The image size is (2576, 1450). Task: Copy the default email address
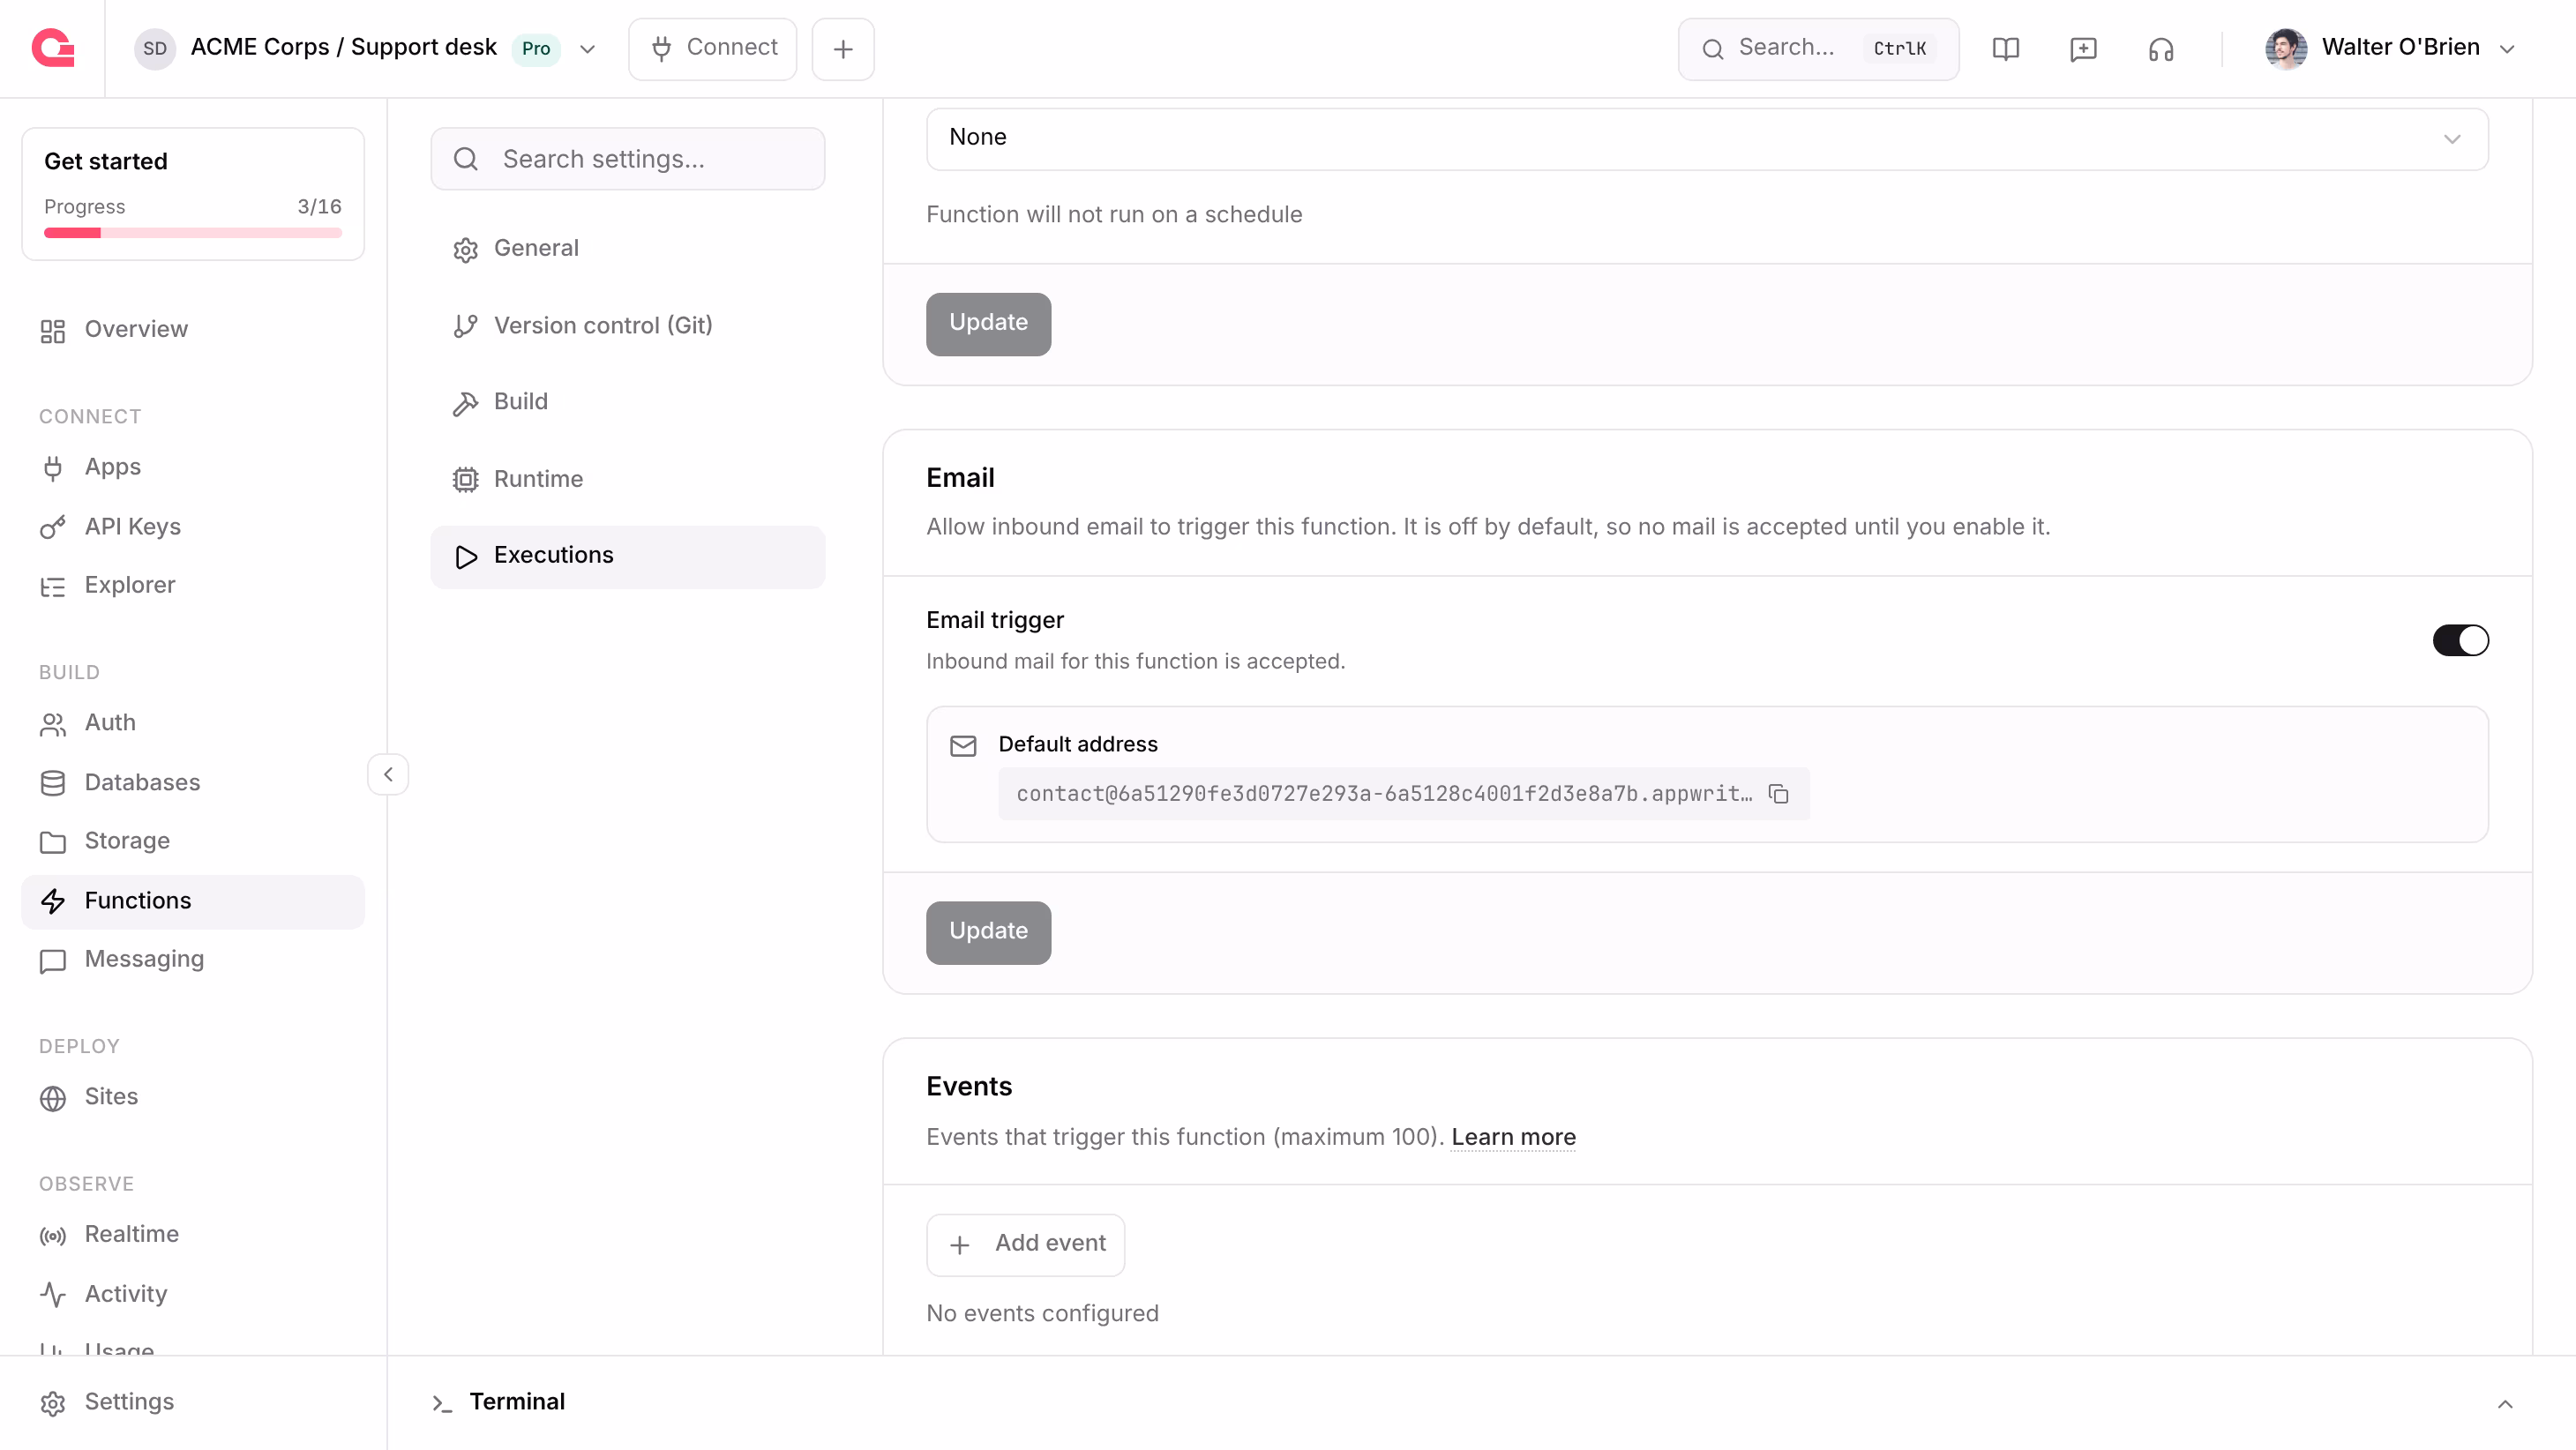(x=1778, y=794)
